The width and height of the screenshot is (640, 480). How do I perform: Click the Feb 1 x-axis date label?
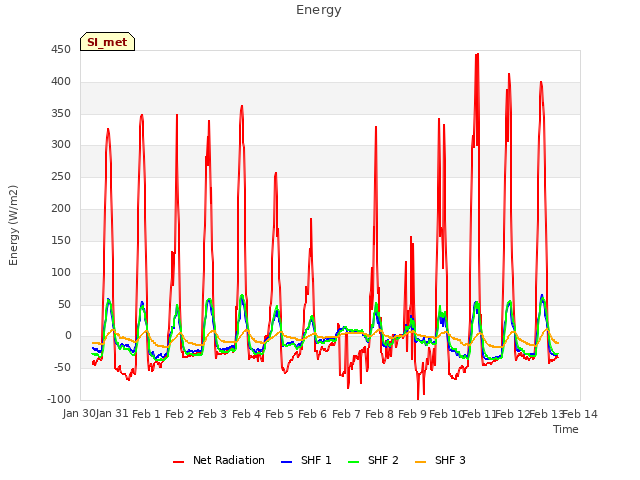tap(146, 414)
